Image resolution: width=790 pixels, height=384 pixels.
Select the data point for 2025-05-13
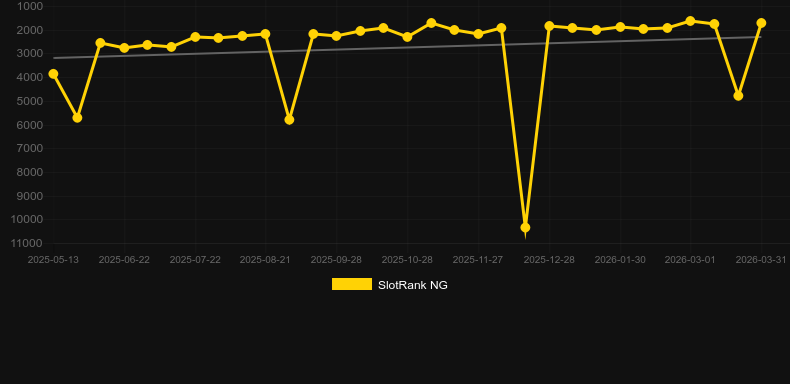pos(53,74)
